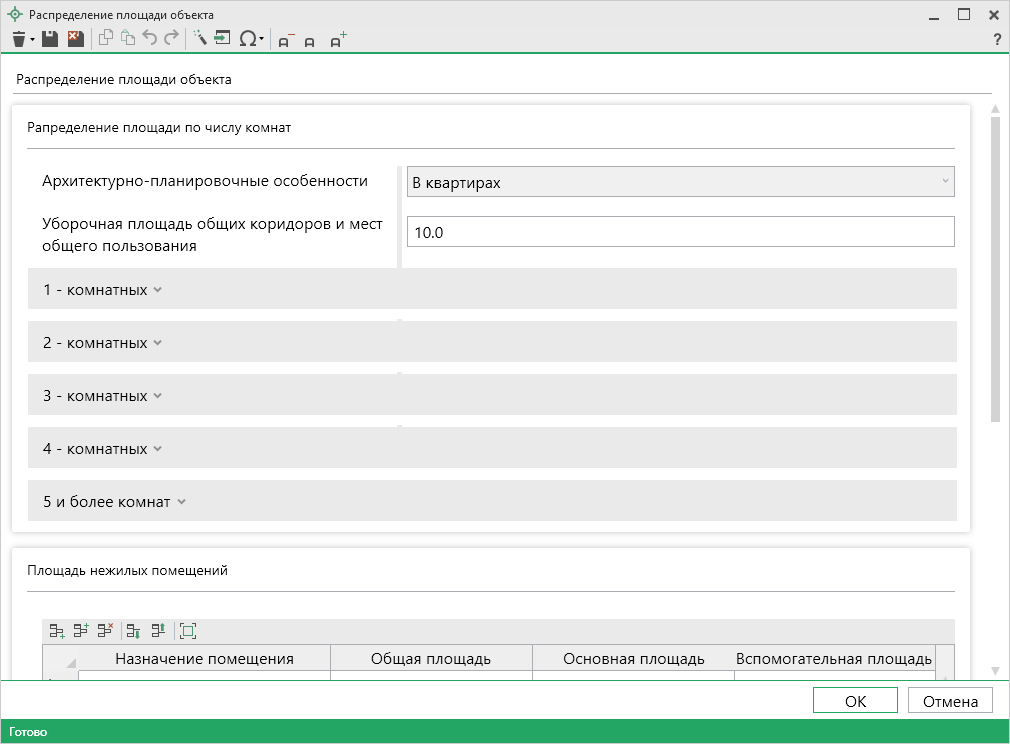Click the save-and-close disk icon with red X
The width and height of the screenshot is (1010, 744).
75,39
